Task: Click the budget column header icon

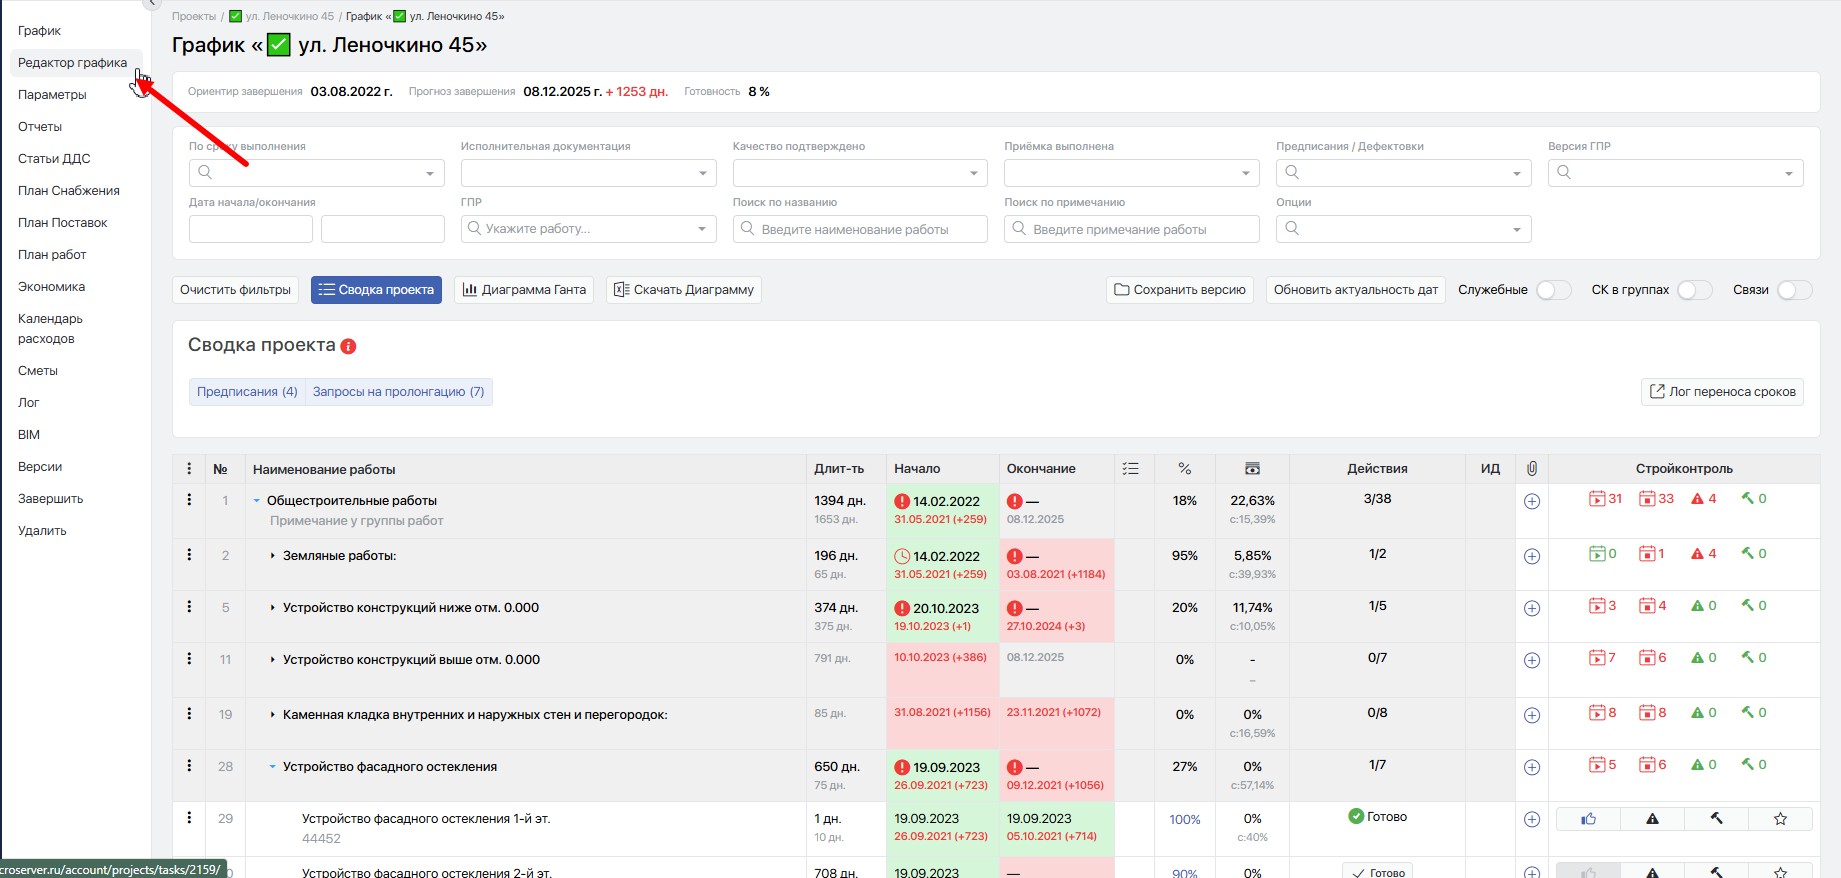Action: click(x=1252, y=468)
